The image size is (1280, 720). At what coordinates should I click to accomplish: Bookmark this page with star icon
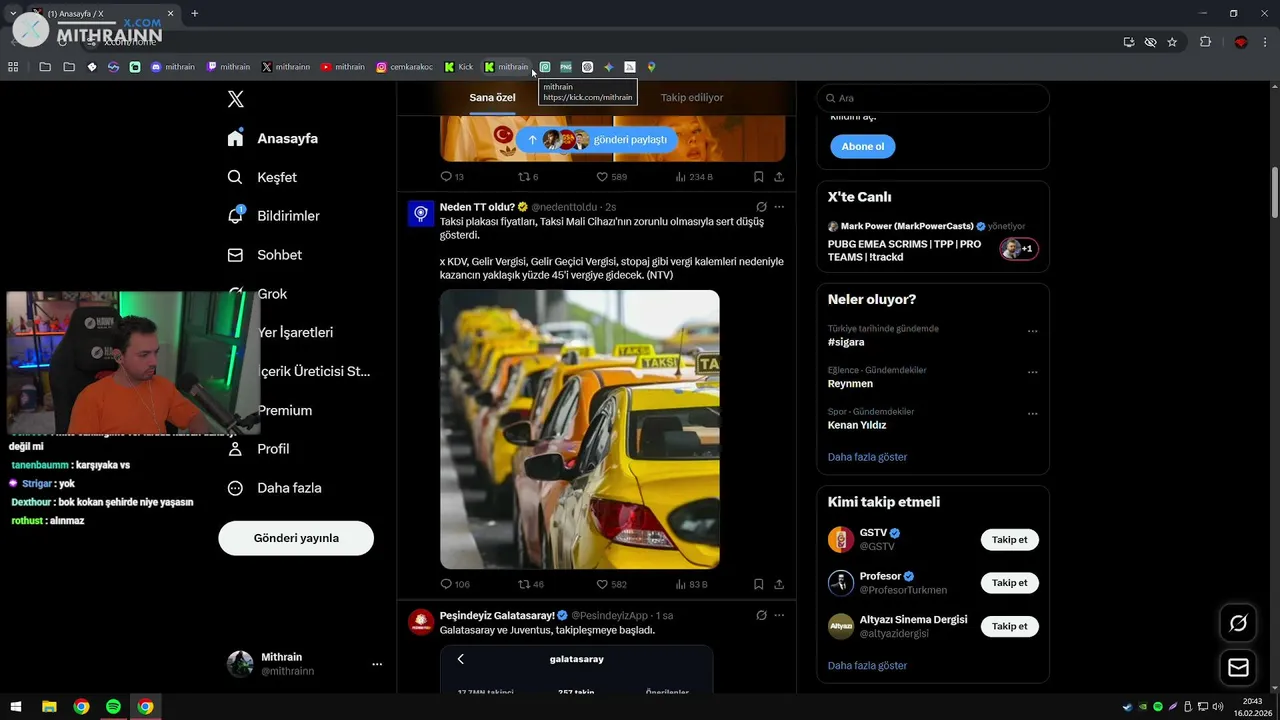tap(1172, 42)
